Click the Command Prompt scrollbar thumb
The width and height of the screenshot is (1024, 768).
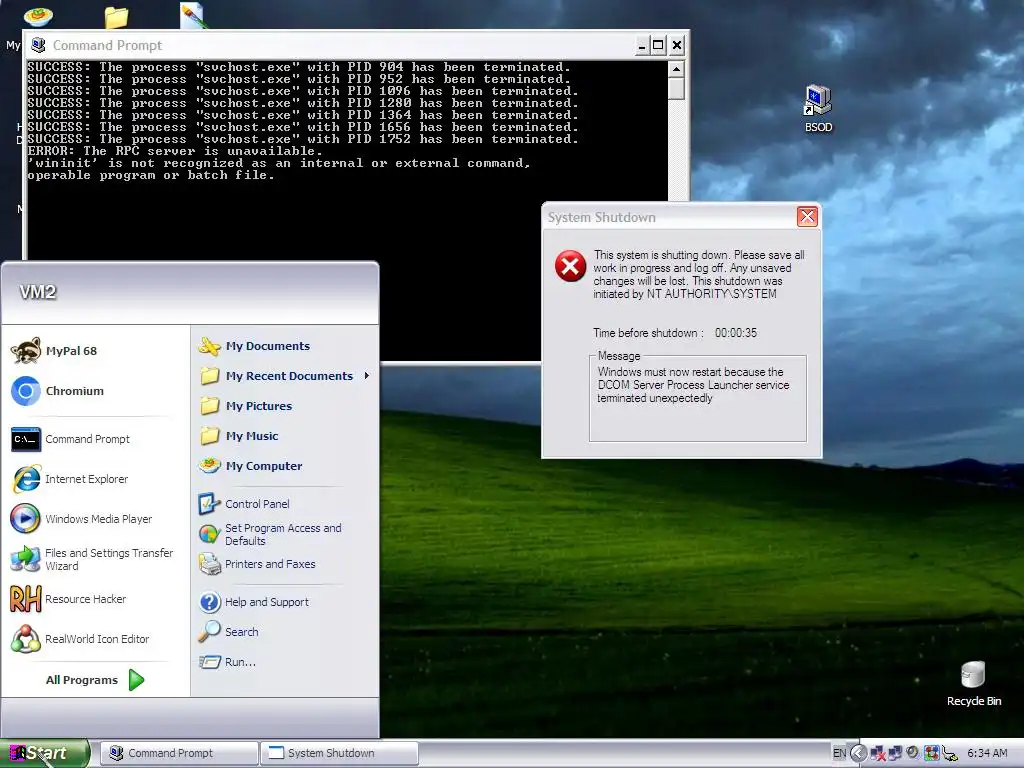coord(676,88)
